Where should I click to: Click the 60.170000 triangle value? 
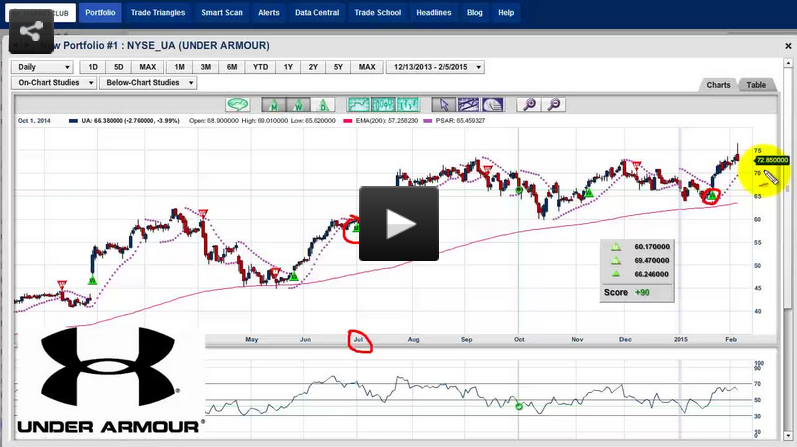[x=652, y=247]
